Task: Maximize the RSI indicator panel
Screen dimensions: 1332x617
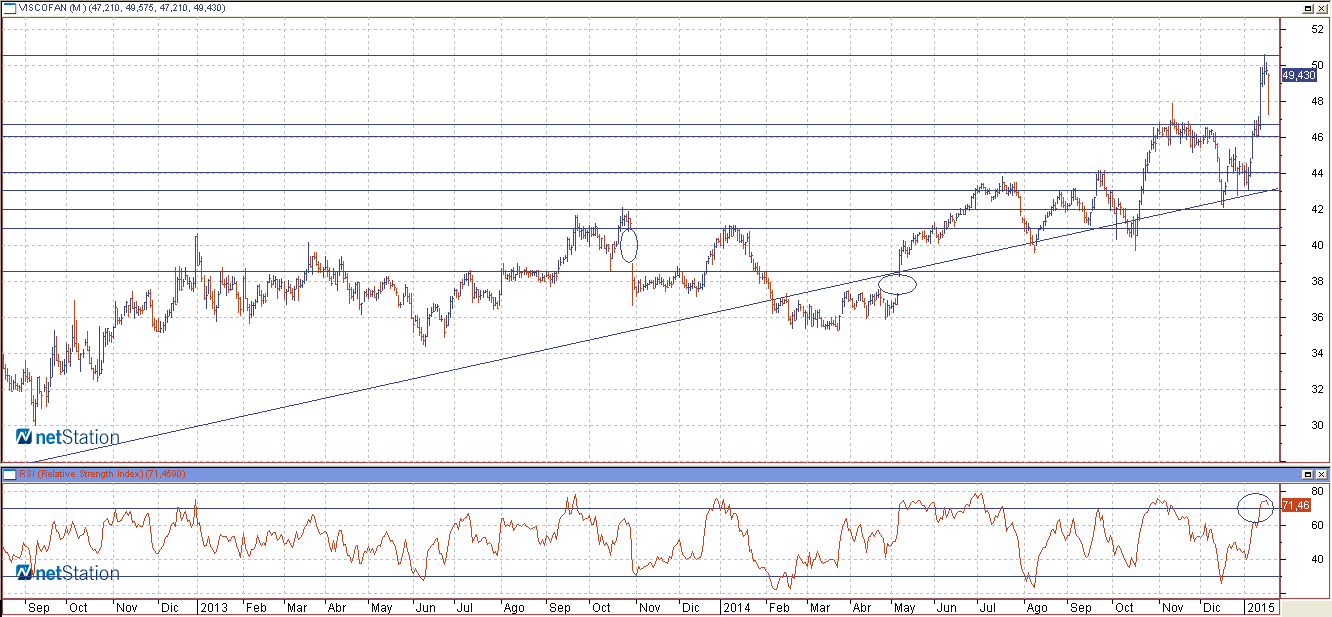Action: click(x=1307, y=473)
